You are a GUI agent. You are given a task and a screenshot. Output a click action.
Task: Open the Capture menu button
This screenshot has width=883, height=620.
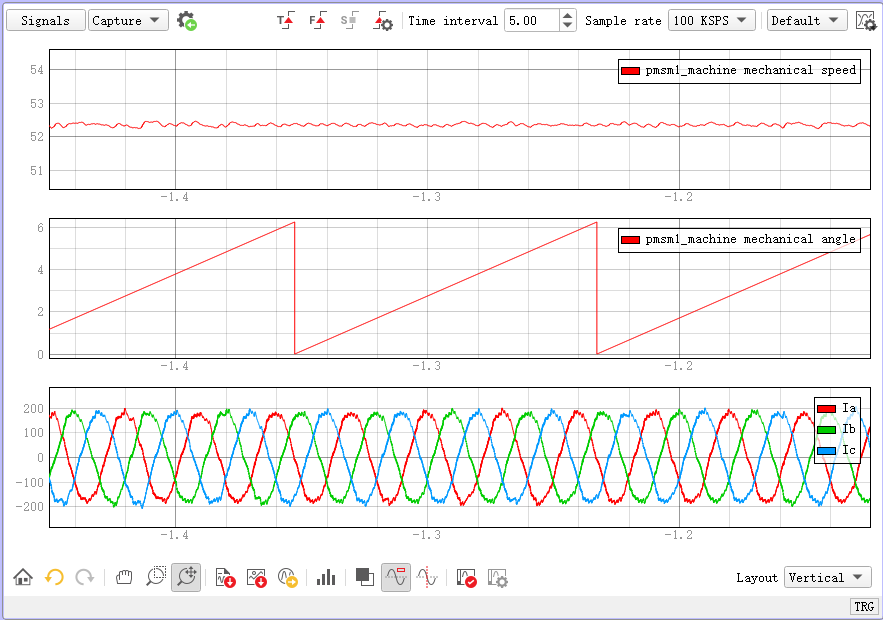(128, 21)
